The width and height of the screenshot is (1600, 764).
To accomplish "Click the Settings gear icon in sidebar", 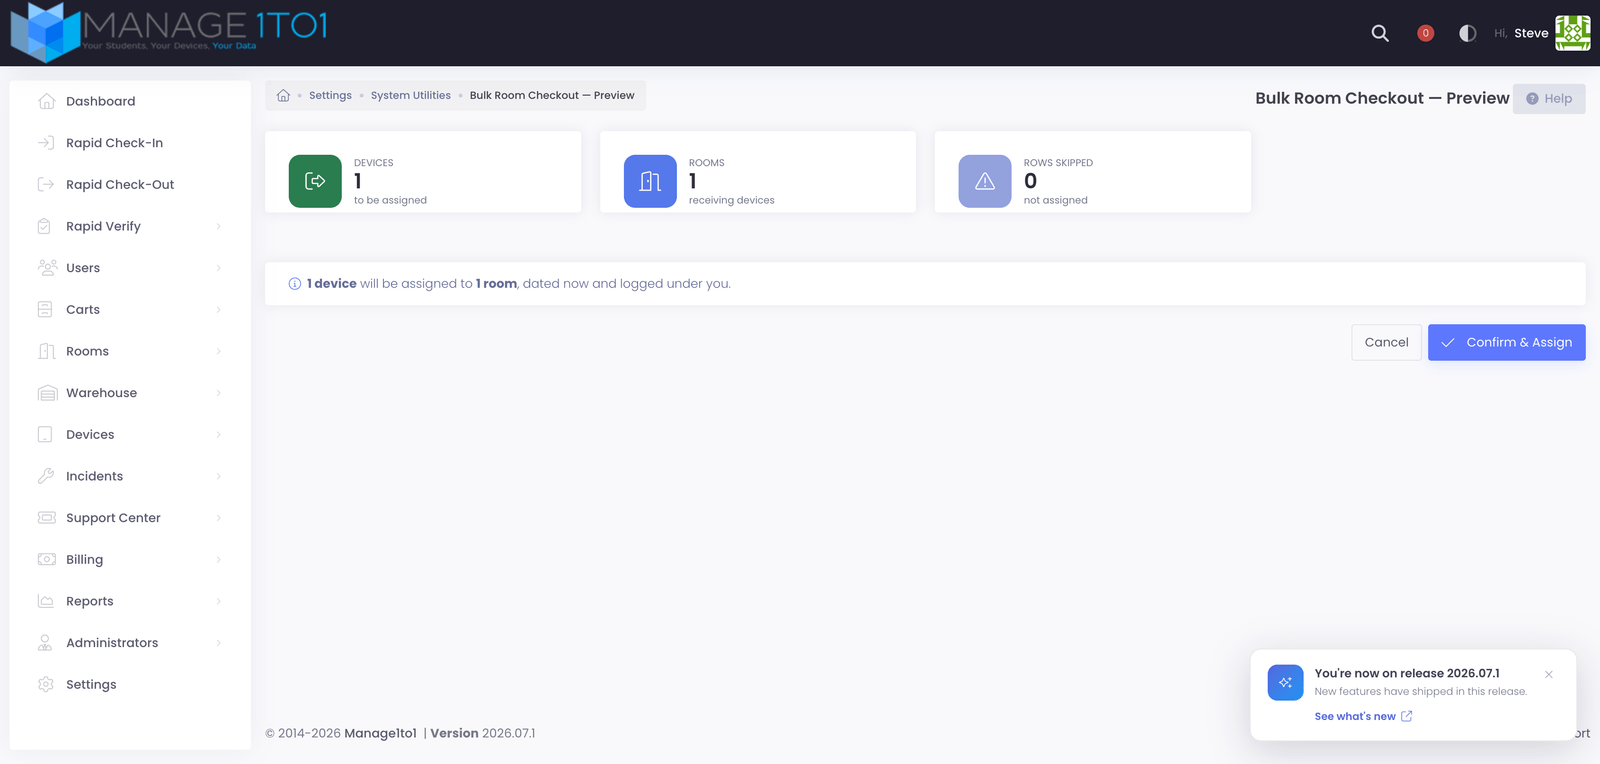I will (x=46, y=684).
